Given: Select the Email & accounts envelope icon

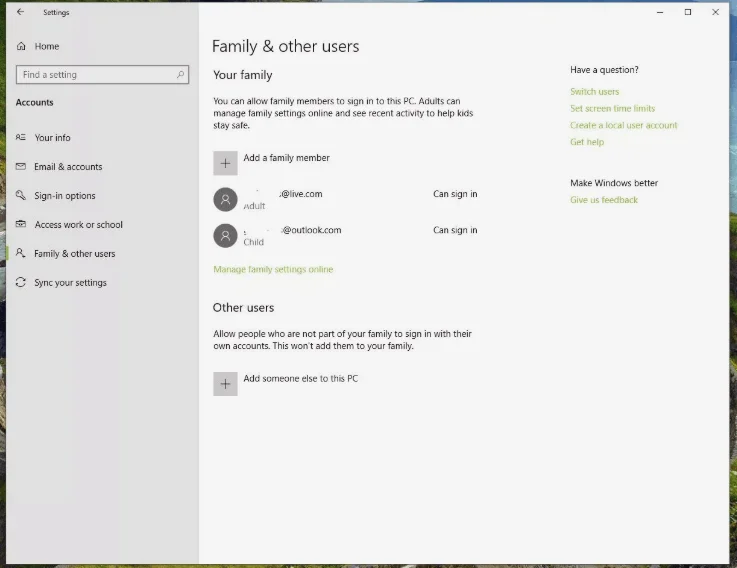Looking at the screenshot, I should click(x=21, y=166).
